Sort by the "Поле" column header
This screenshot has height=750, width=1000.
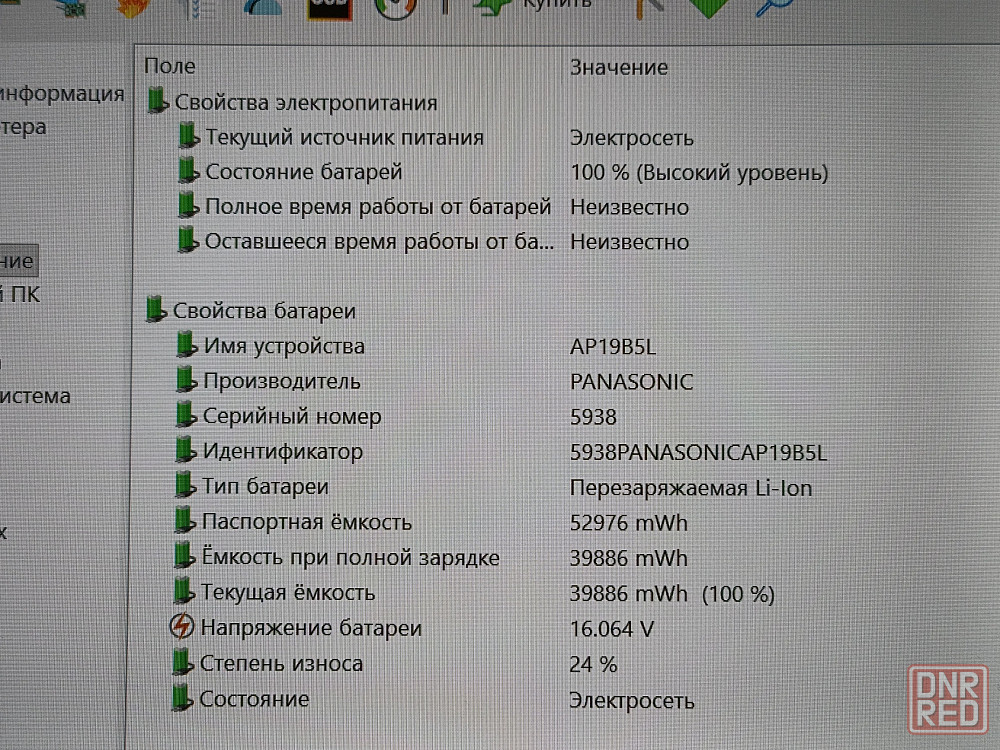pos(170,67)
